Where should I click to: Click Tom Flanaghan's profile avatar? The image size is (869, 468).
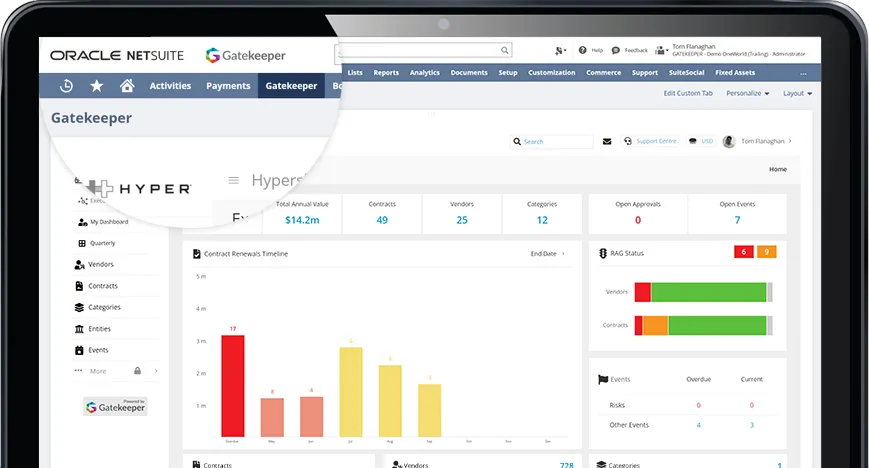pos(729,141)
